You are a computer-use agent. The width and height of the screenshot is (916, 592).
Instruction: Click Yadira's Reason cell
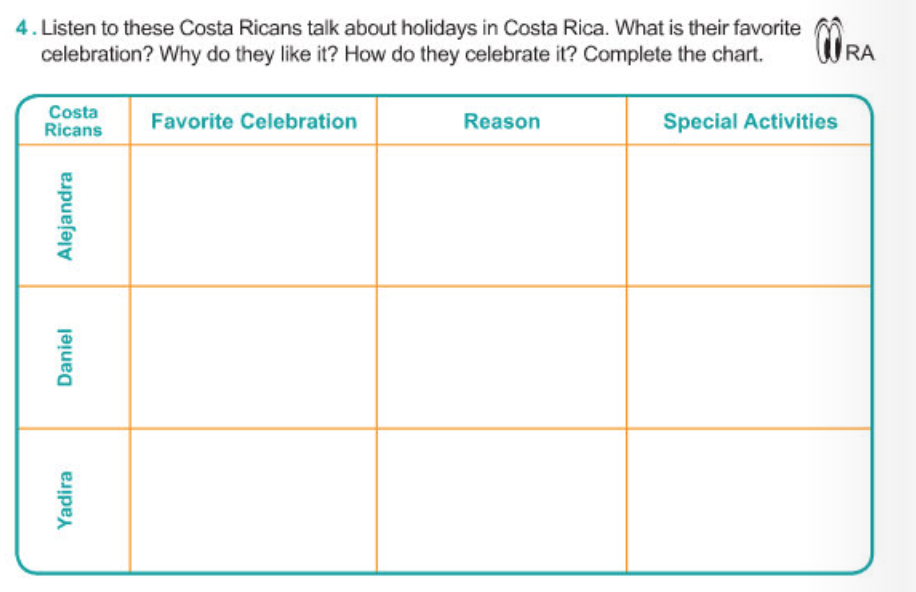tap(501, 499)
